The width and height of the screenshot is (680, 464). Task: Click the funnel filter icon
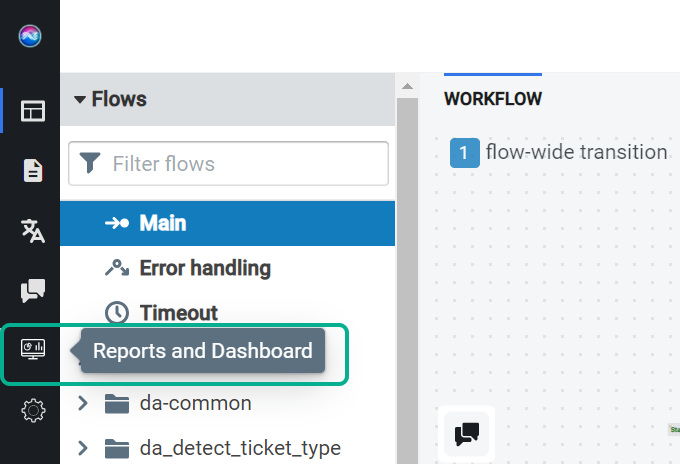pyautogui.click(x=90, y=163)
